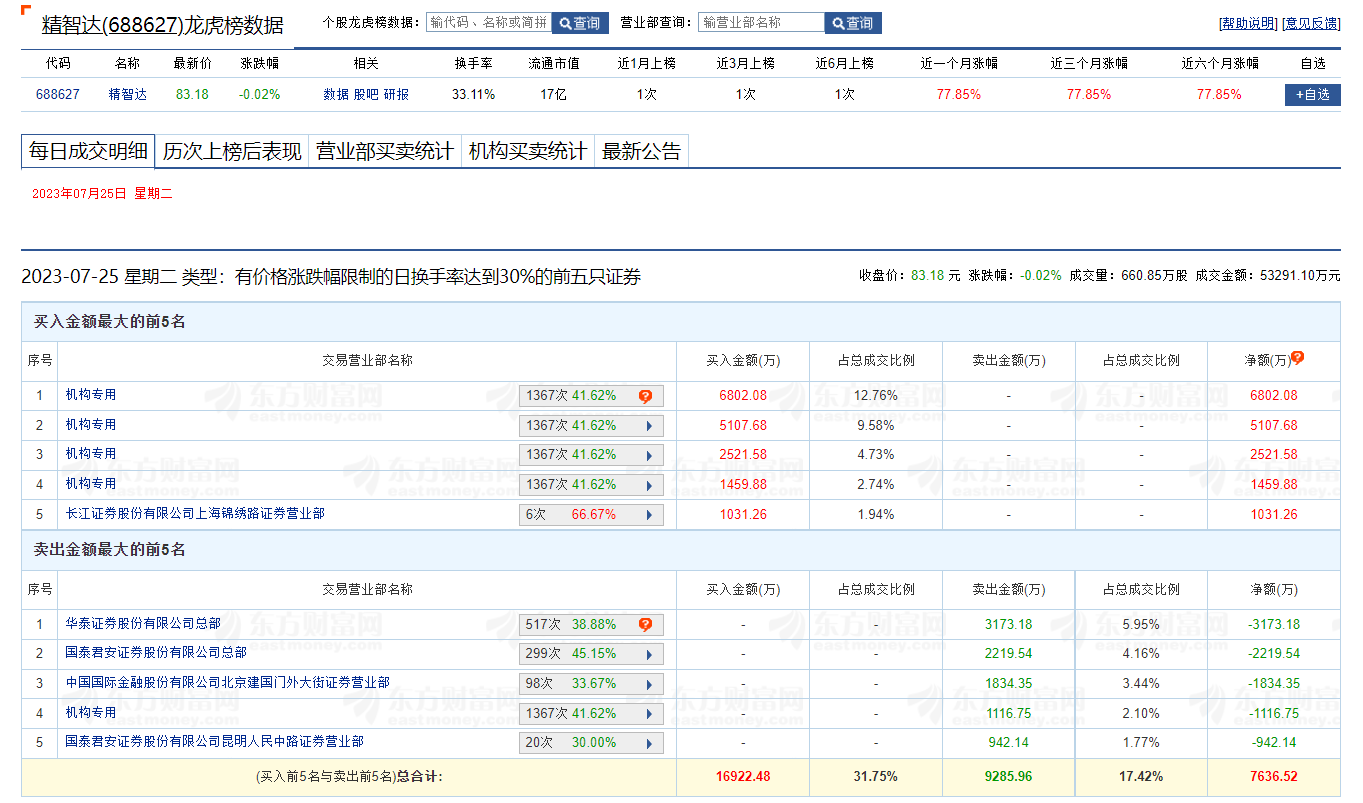Add the stock via +自选 button
The image size is (1363, 803).
click(x=1312, y=95)
